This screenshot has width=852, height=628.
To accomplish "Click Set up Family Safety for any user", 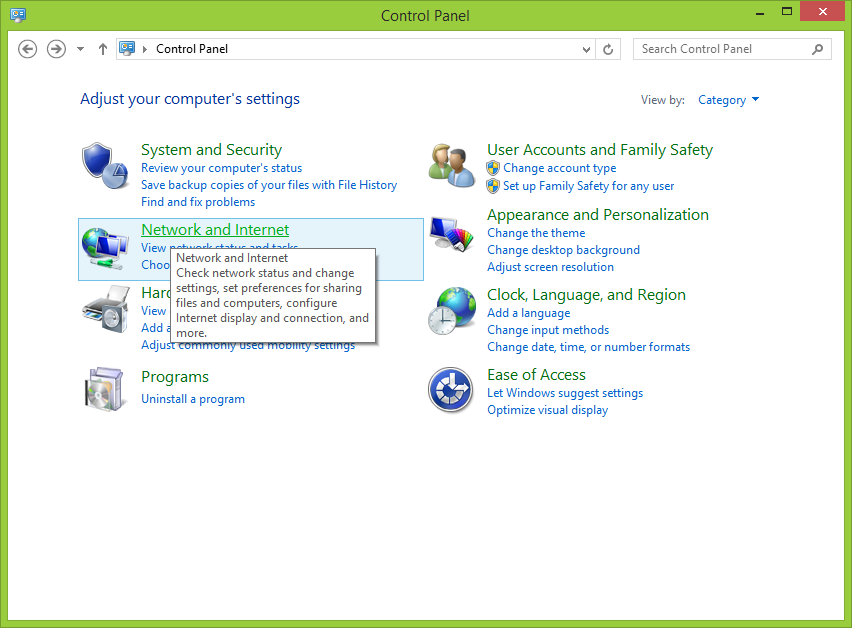I will 588,186.
